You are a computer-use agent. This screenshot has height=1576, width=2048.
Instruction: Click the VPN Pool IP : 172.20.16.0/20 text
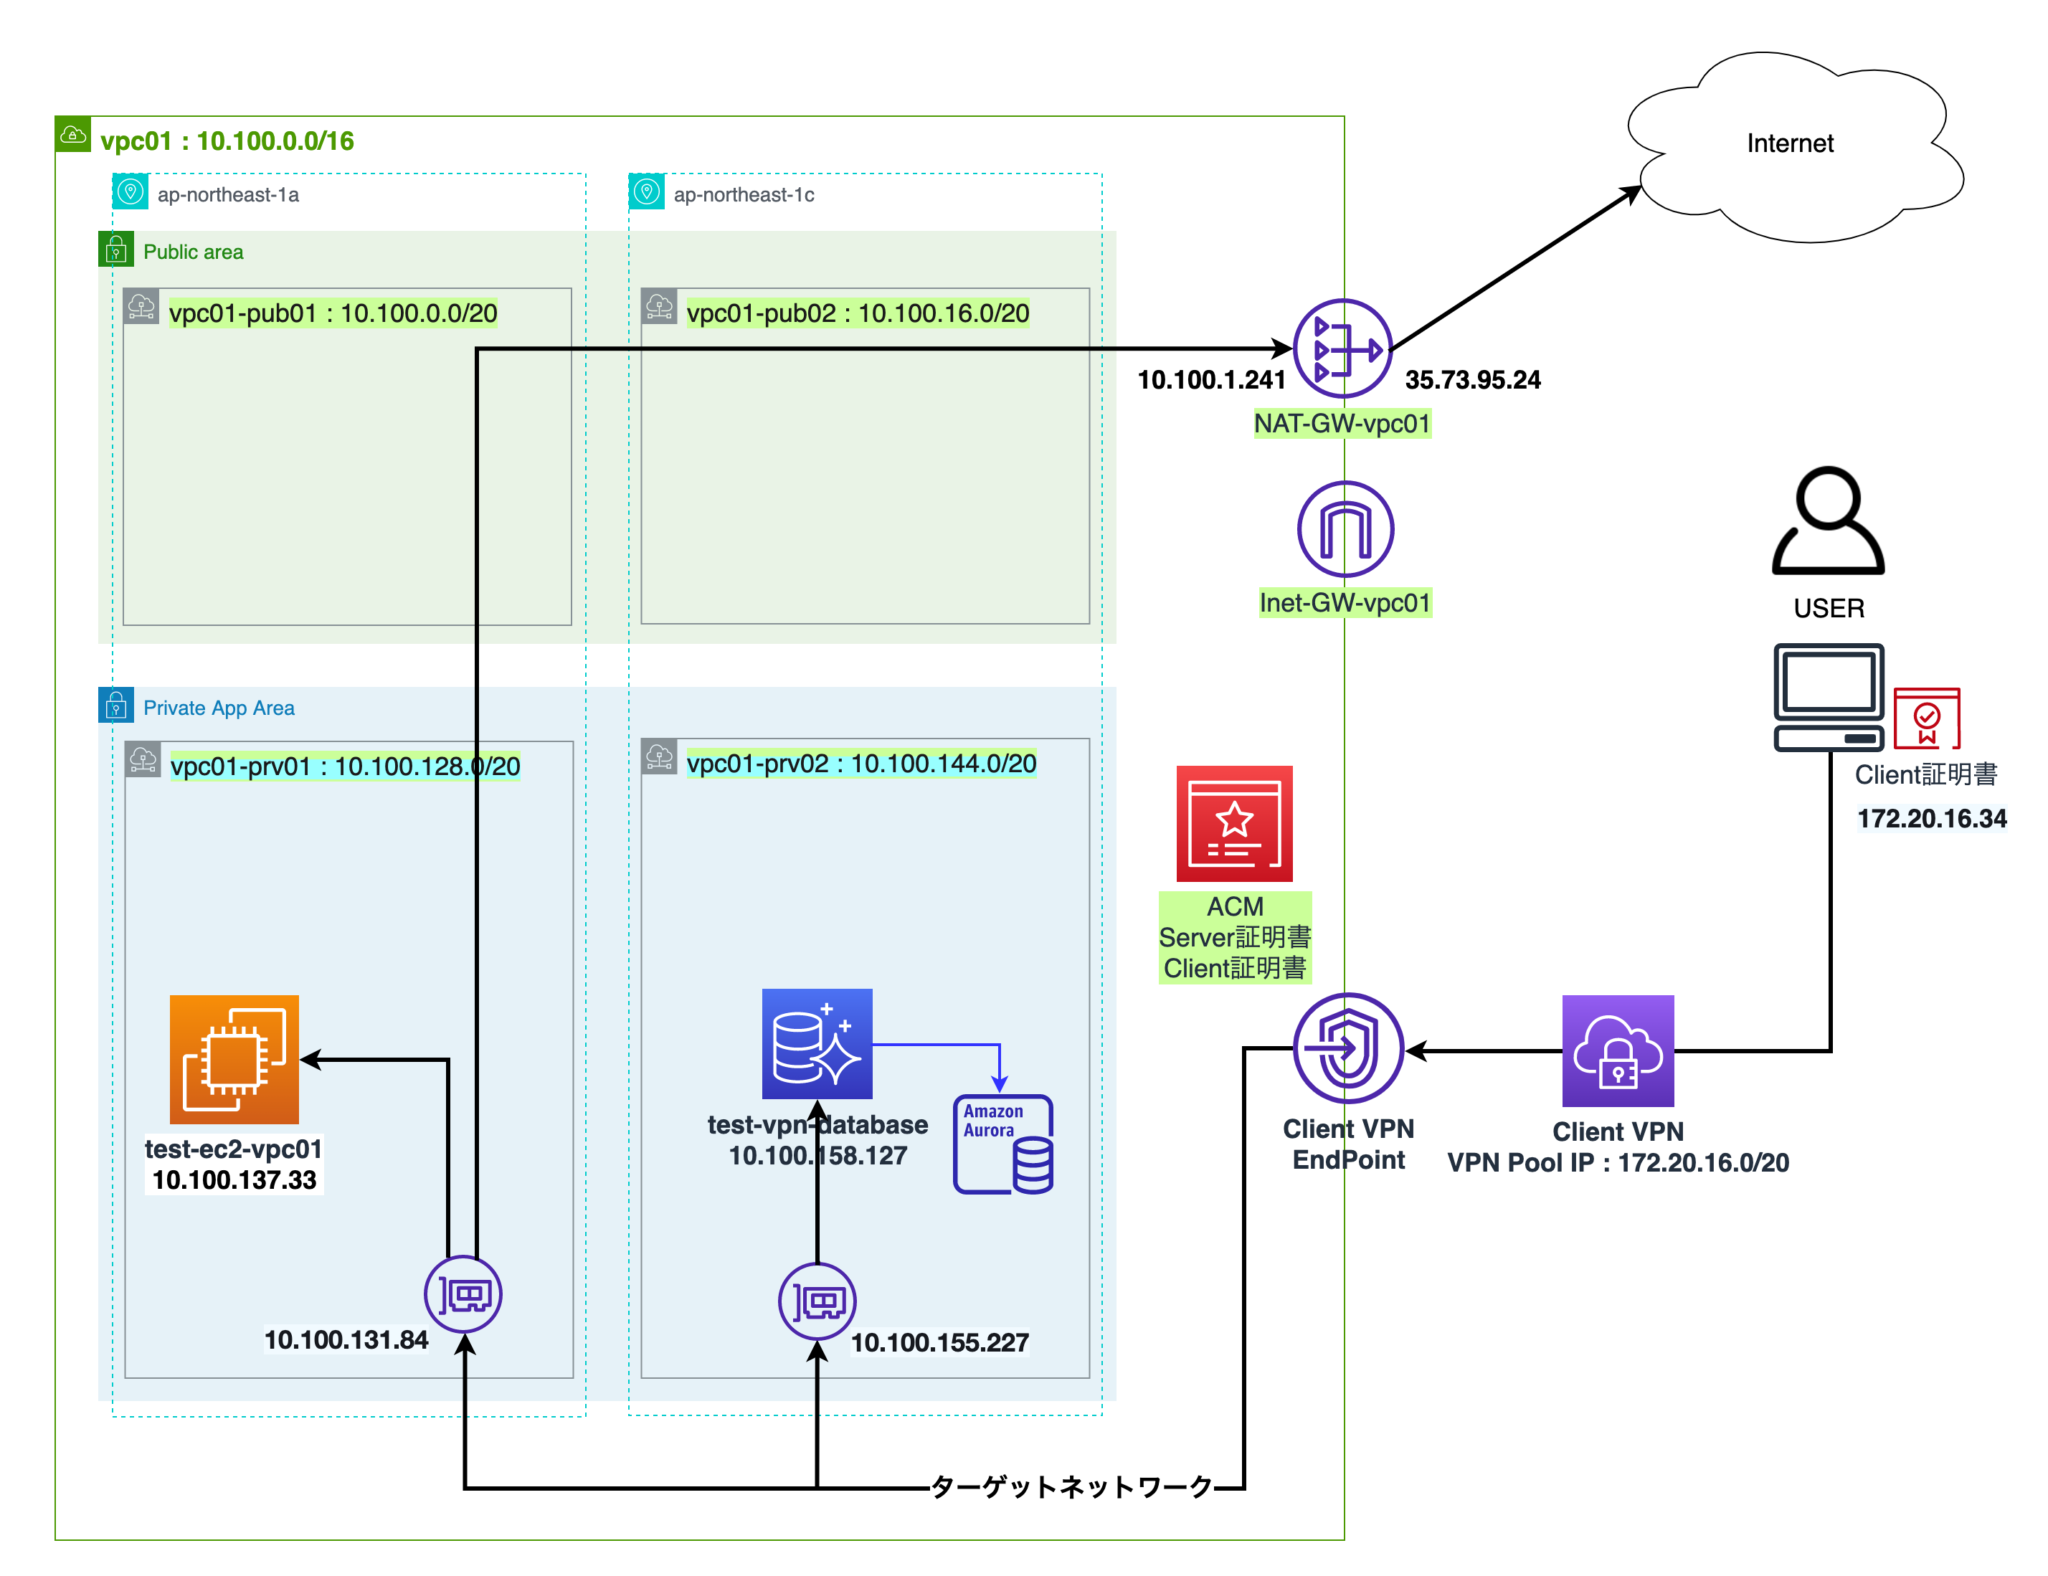[x=1618, y=1163]
